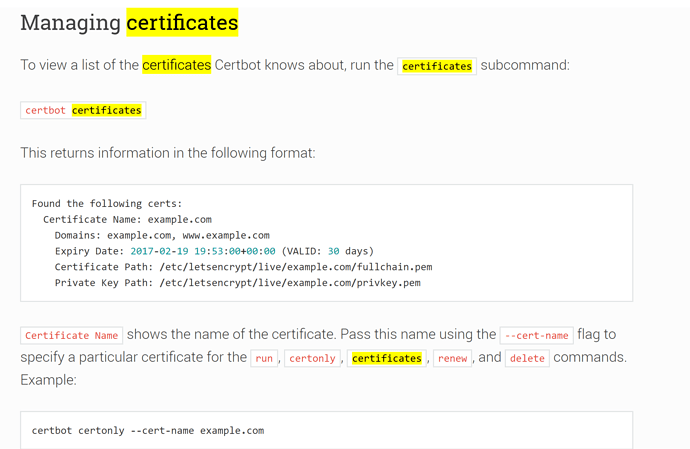Click the Private Key Path privkey.pem line
The image size is (690, 449).
[x=238, y=283]
